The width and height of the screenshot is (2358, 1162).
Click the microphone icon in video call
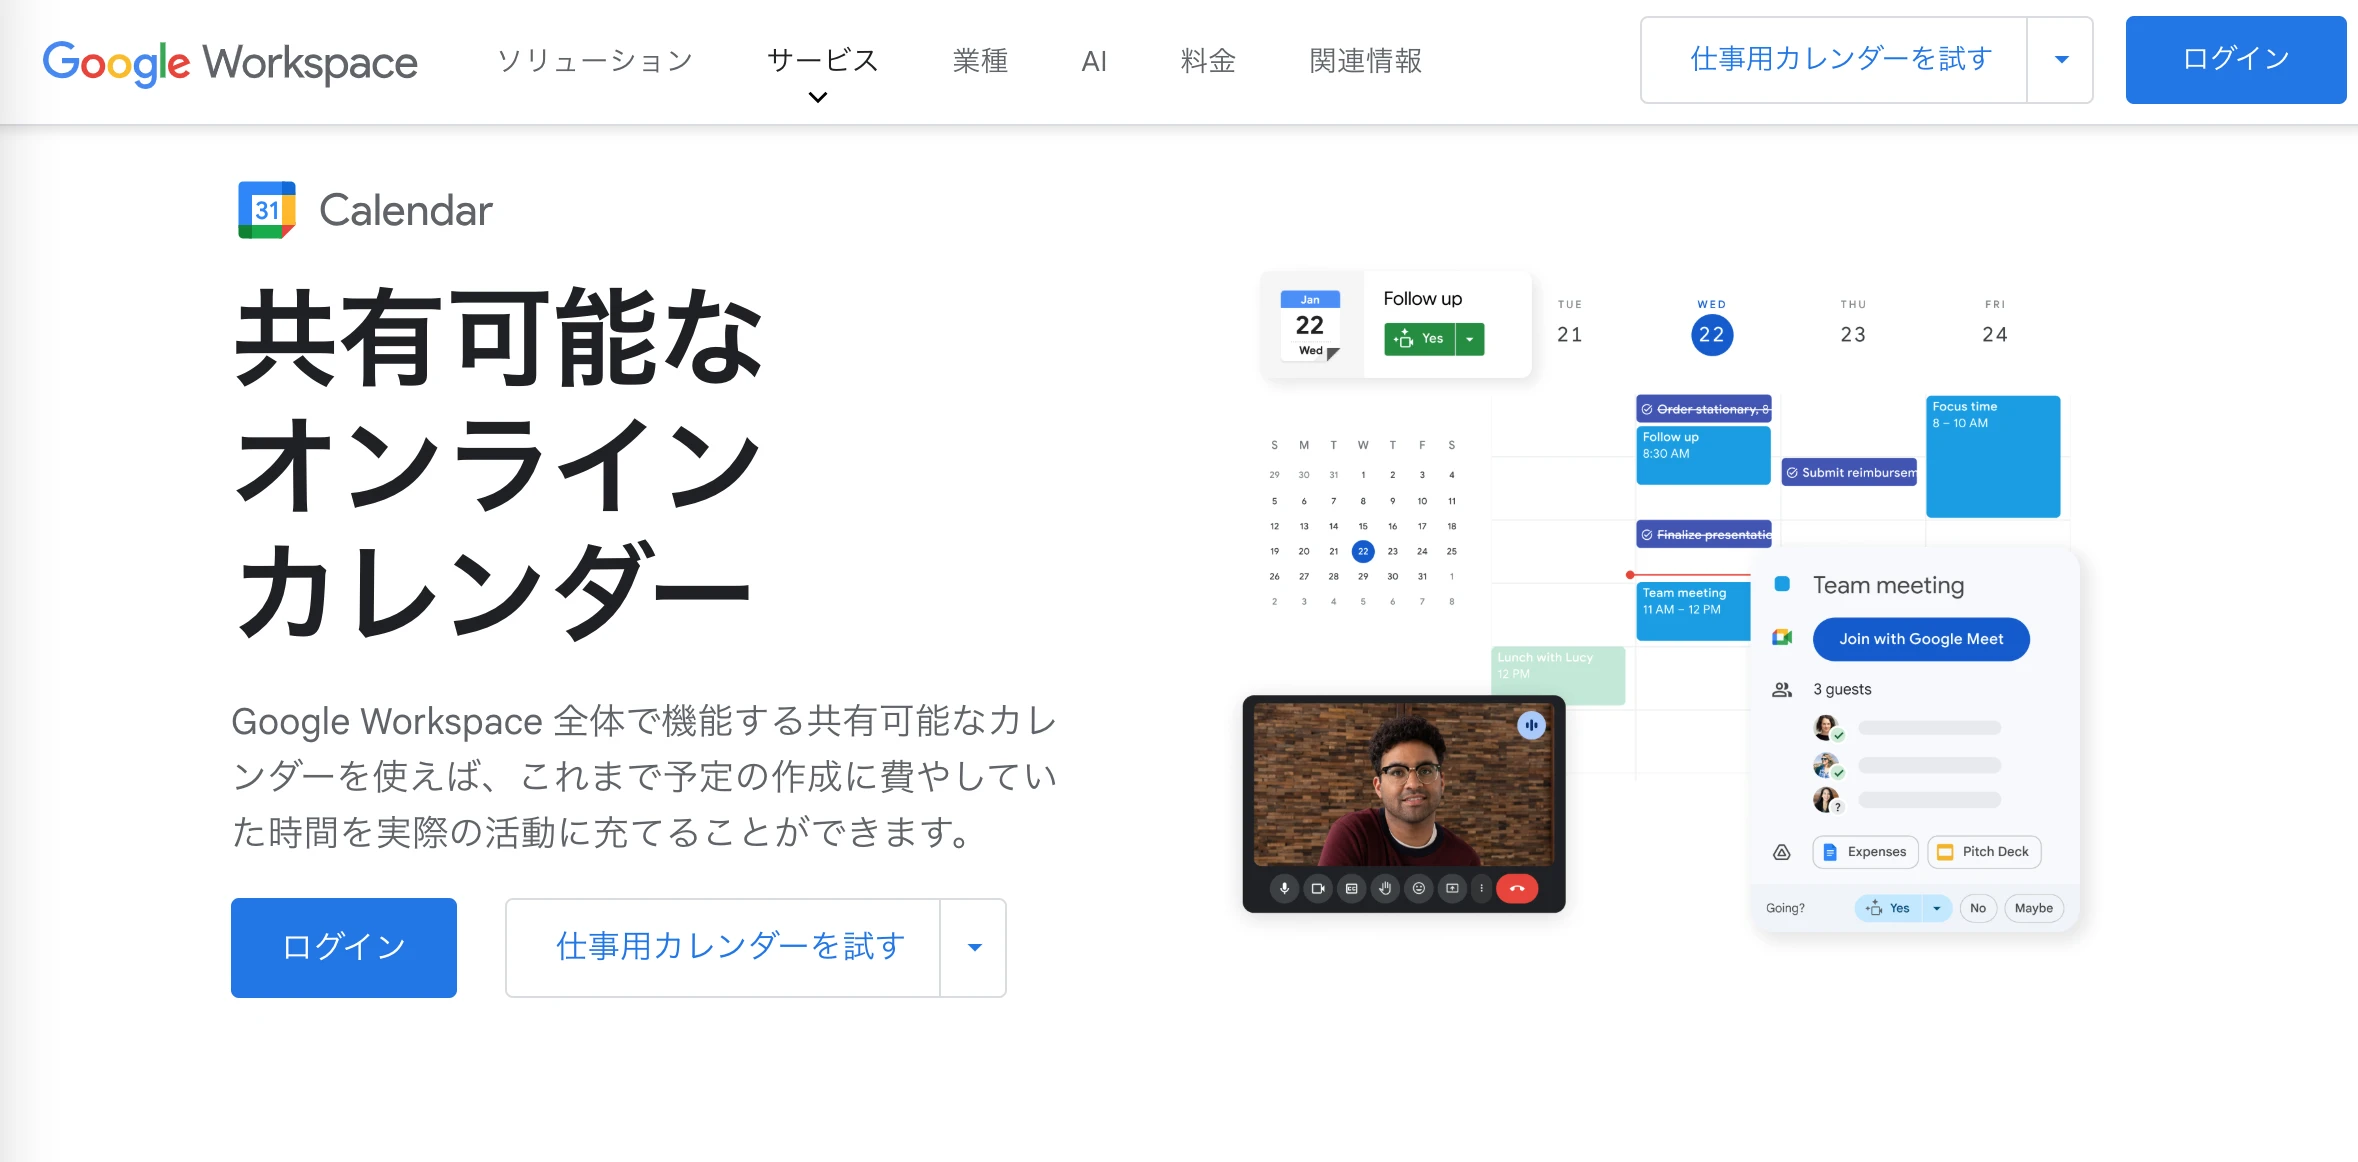point(1284,888)
